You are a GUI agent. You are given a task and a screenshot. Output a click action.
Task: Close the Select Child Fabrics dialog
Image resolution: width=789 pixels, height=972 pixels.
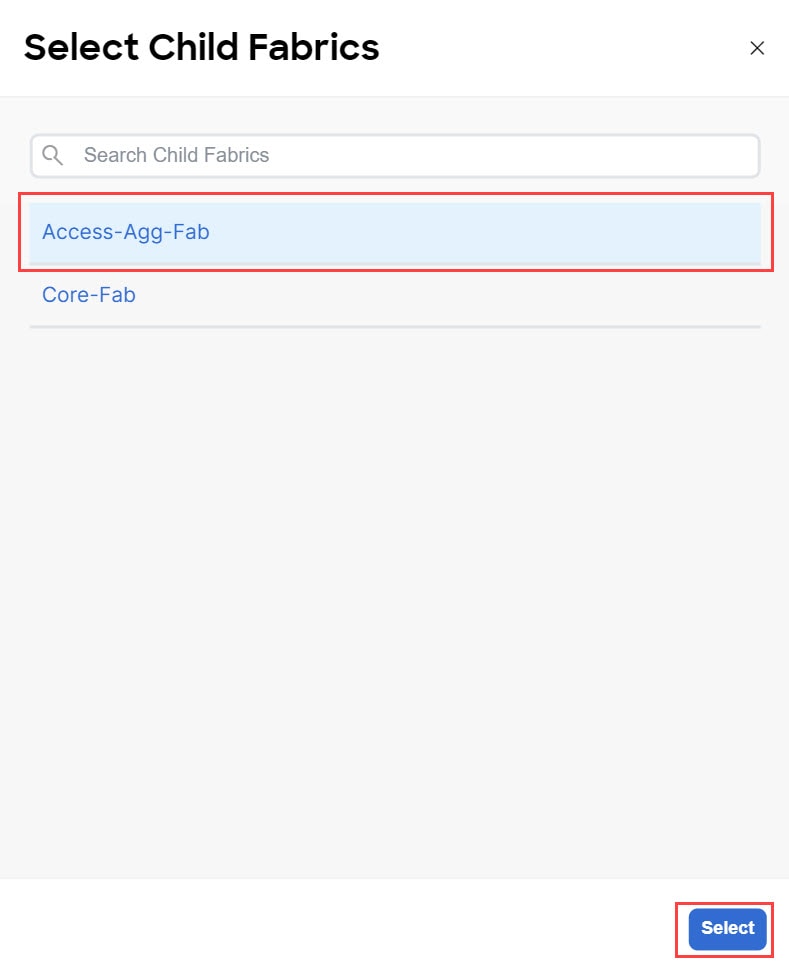[x=757, y=48]
